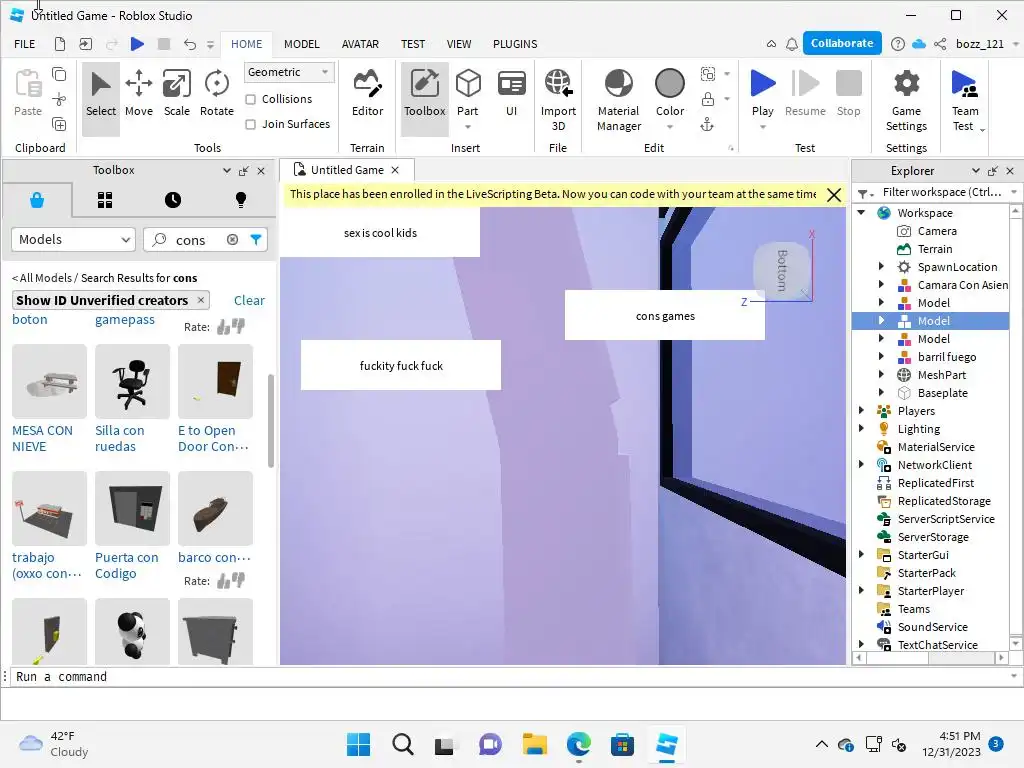The height and width of the screenshot is (768, 1024).
Task: Expand the Camara Con Asien item
Action: click(881, 284)
